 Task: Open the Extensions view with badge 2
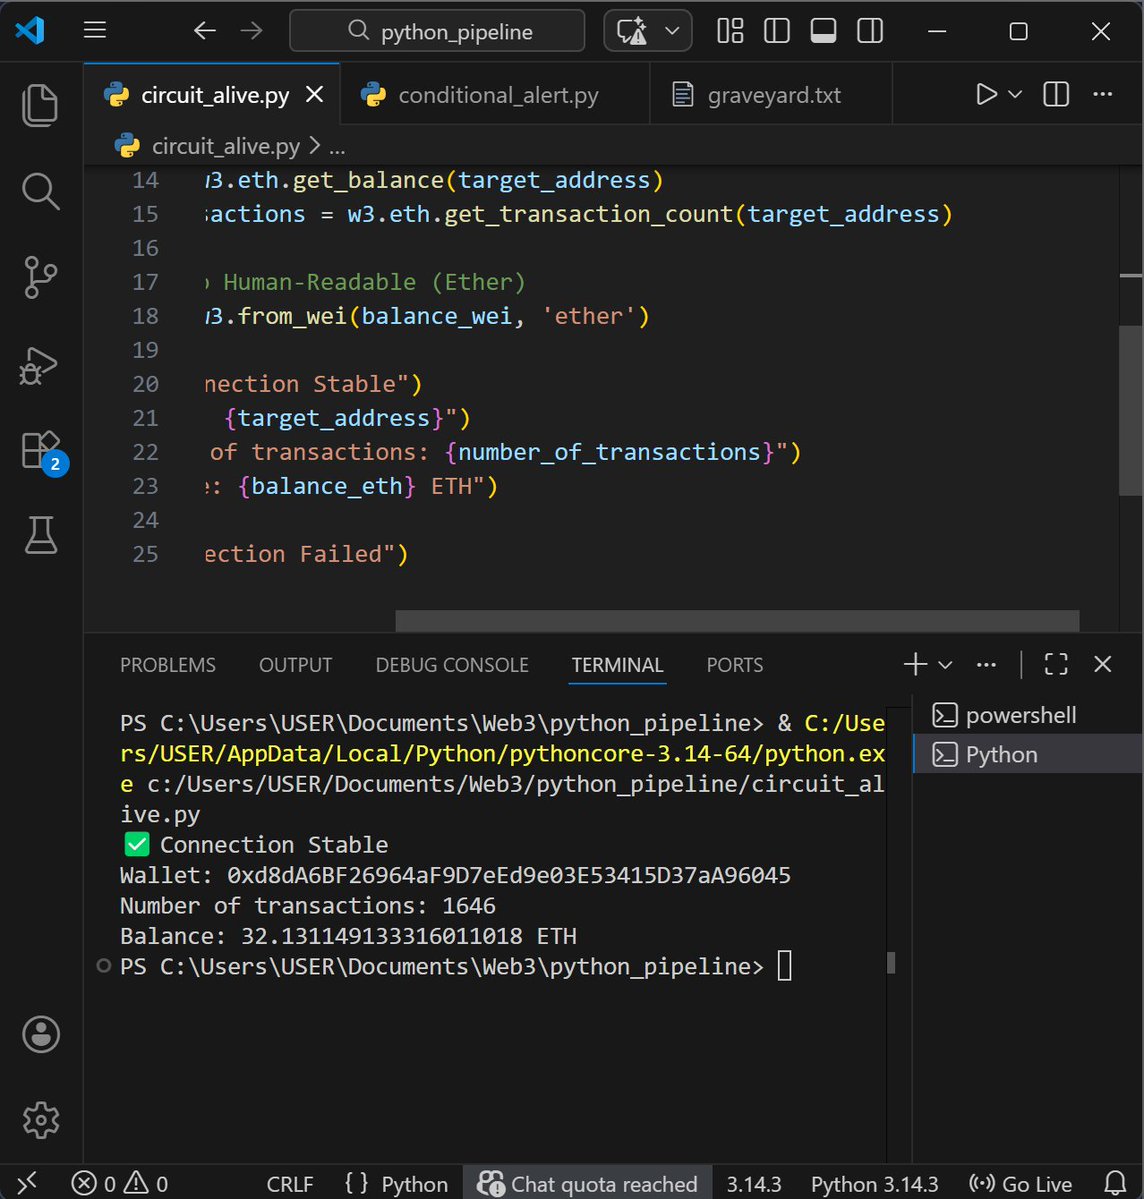click(42, 452)
